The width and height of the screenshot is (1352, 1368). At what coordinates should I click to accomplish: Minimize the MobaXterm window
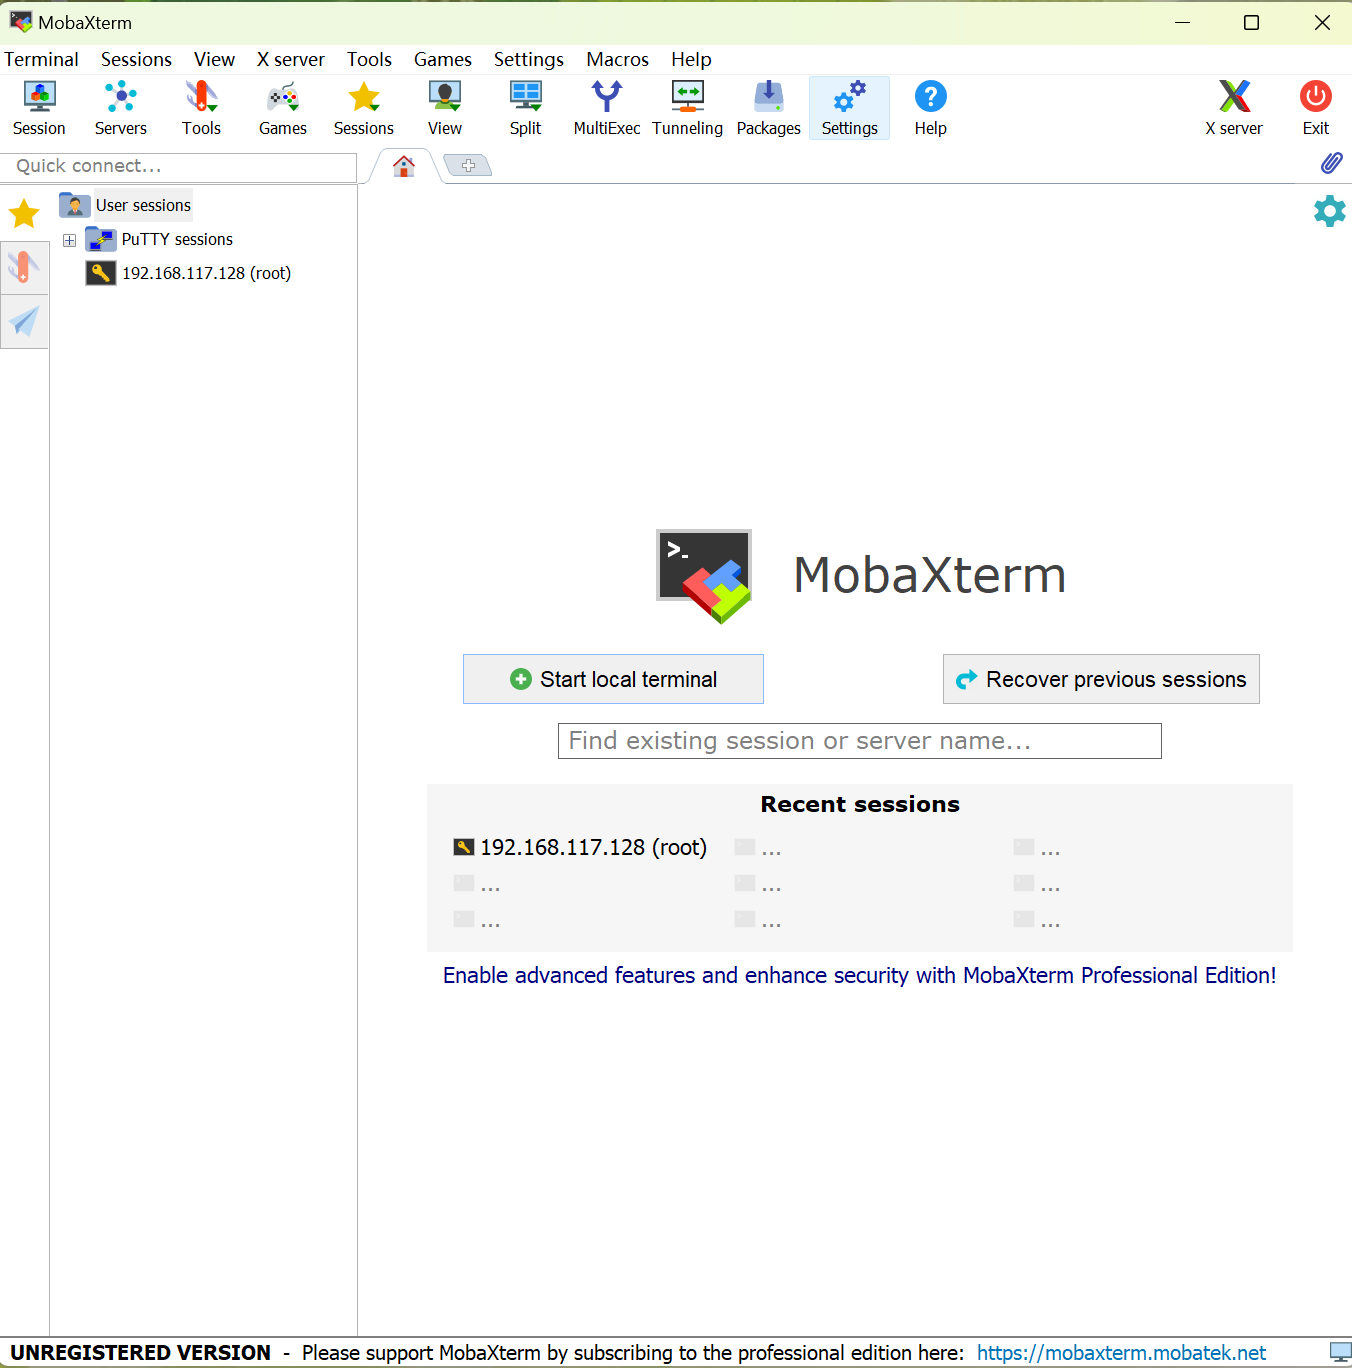click(x=1182, y=22)
